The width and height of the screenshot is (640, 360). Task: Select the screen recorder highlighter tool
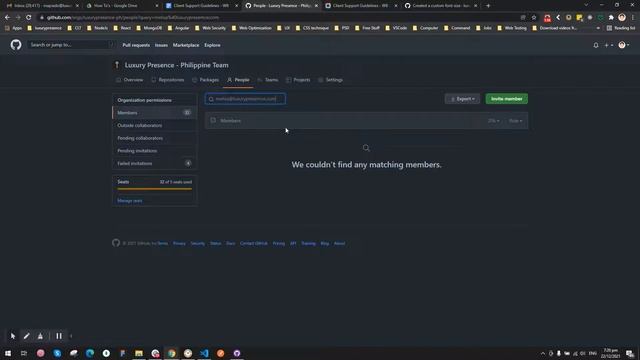point(40,336)
